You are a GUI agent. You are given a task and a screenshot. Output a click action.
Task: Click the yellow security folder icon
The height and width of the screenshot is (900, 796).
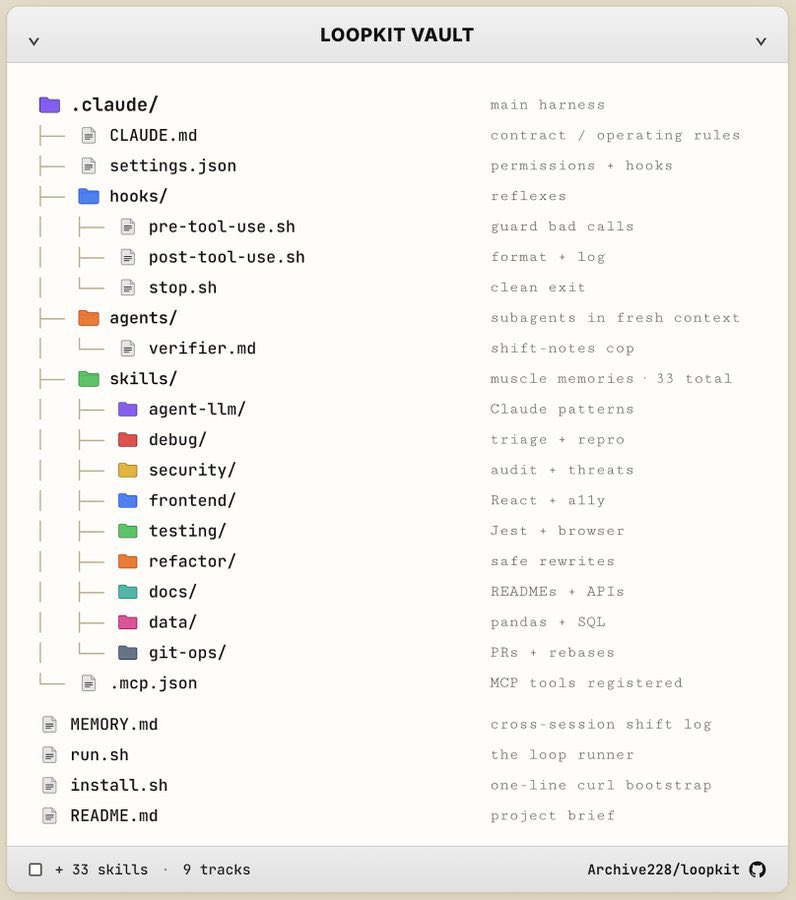tap(127, 470)
